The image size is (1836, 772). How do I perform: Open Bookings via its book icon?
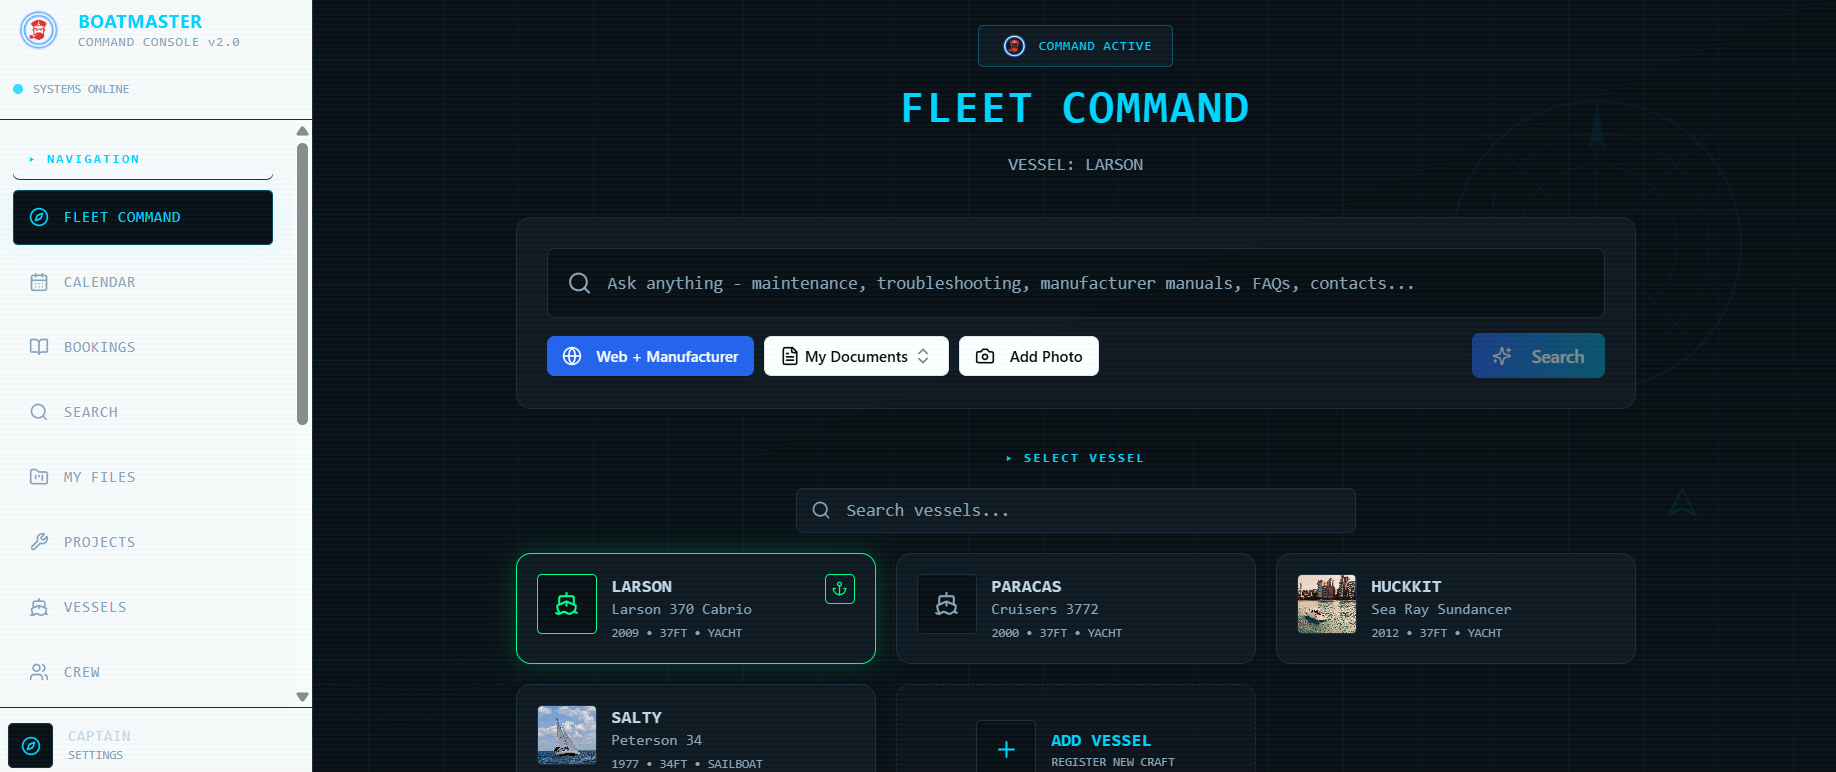point(39,347)
